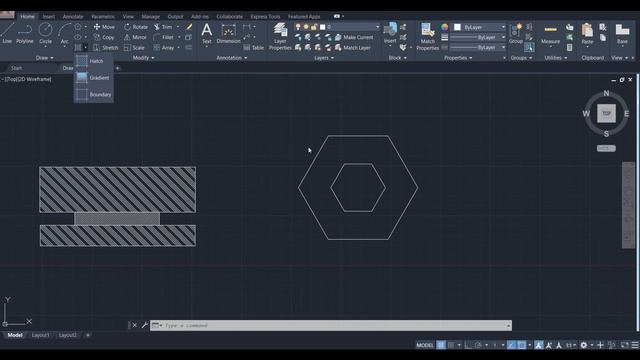Open the Express Tools tab
The height and width of the screenshot is (360, 640).
click(x=265, y=16)
